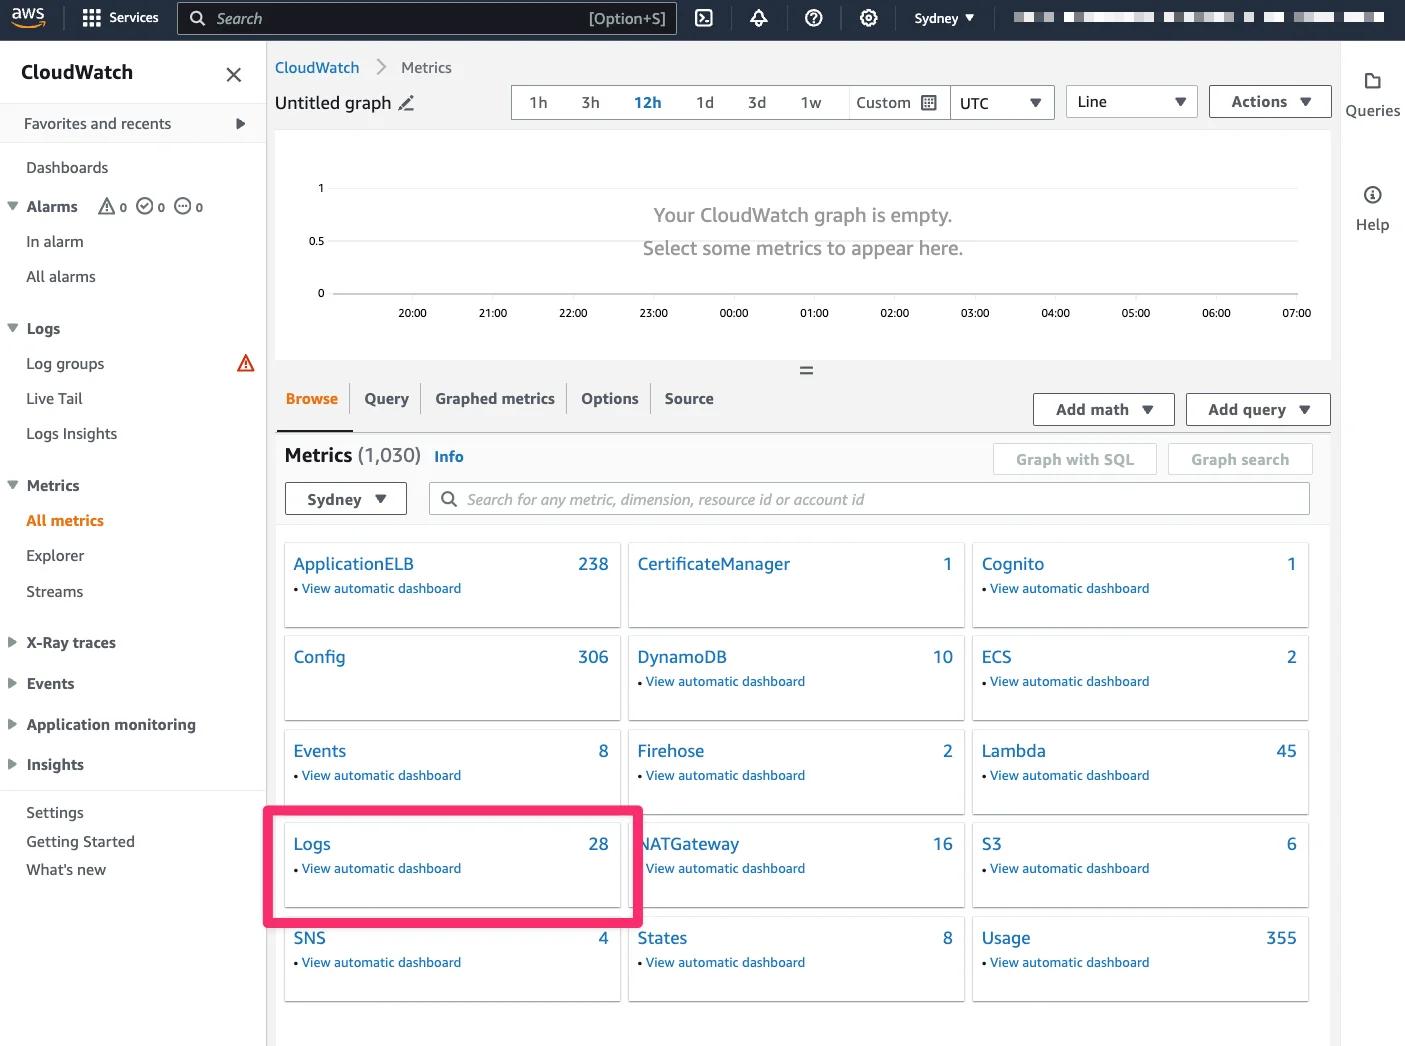Rename graph using the pencil icon
Viewport: 1405px width, 1046px height.
(x=407, y=103)
